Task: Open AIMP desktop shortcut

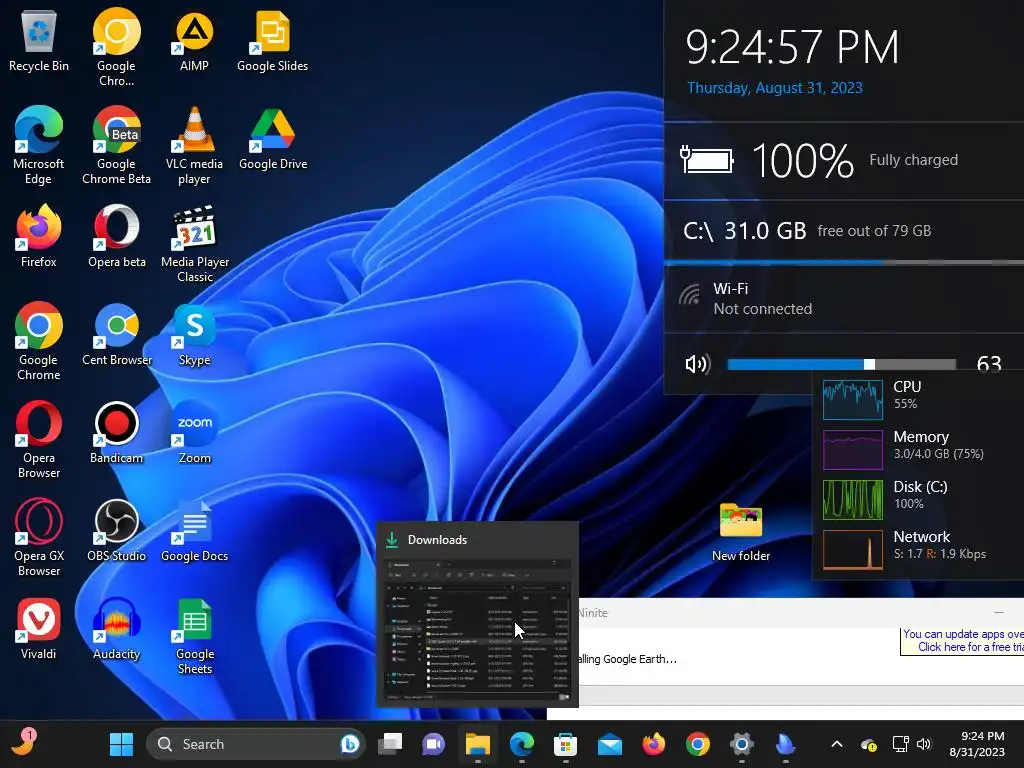Action: (x=194, y=40)
